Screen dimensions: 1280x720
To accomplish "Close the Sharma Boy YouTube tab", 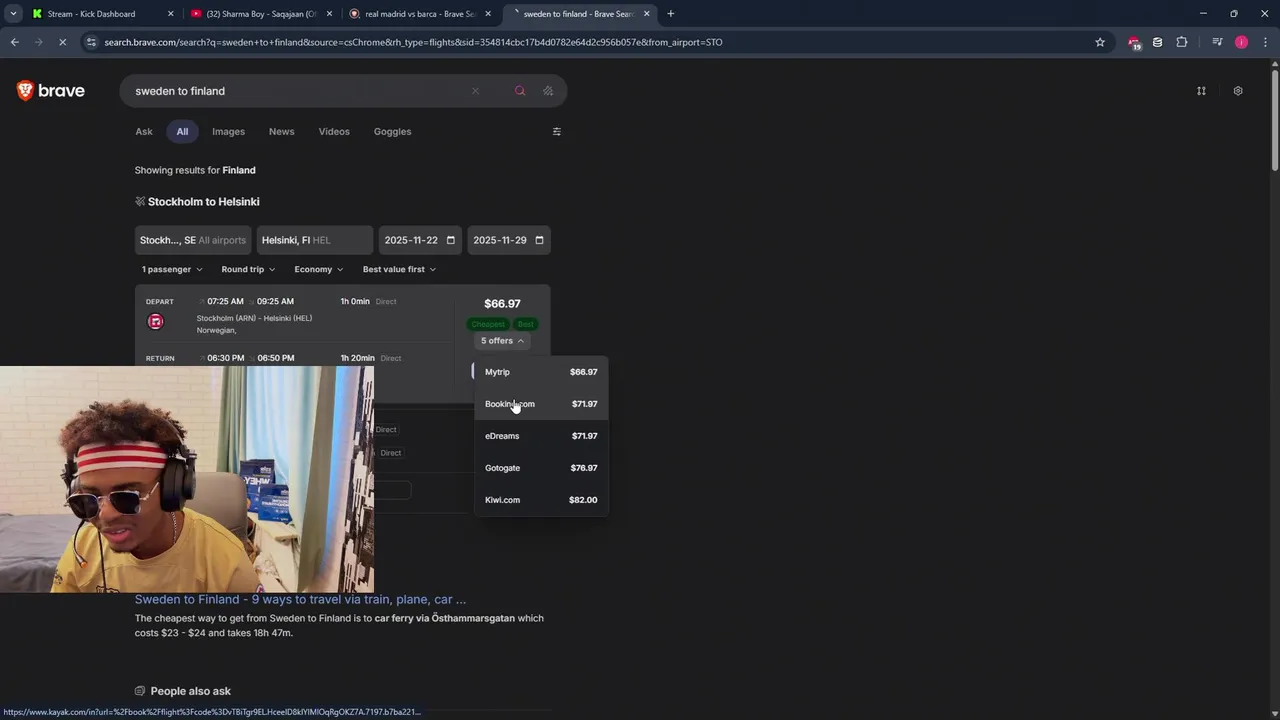I will 329,14.
